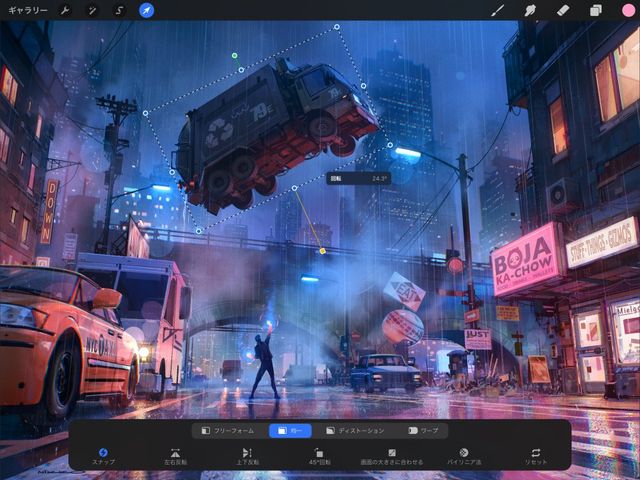Switch to ワープ transform mode
The height and width of the screenshot is (480, 640).
(423, 431)
